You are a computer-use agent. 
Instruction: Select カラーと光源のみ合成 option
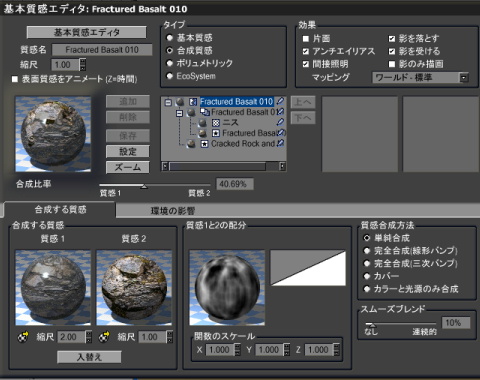click(367, 289)
